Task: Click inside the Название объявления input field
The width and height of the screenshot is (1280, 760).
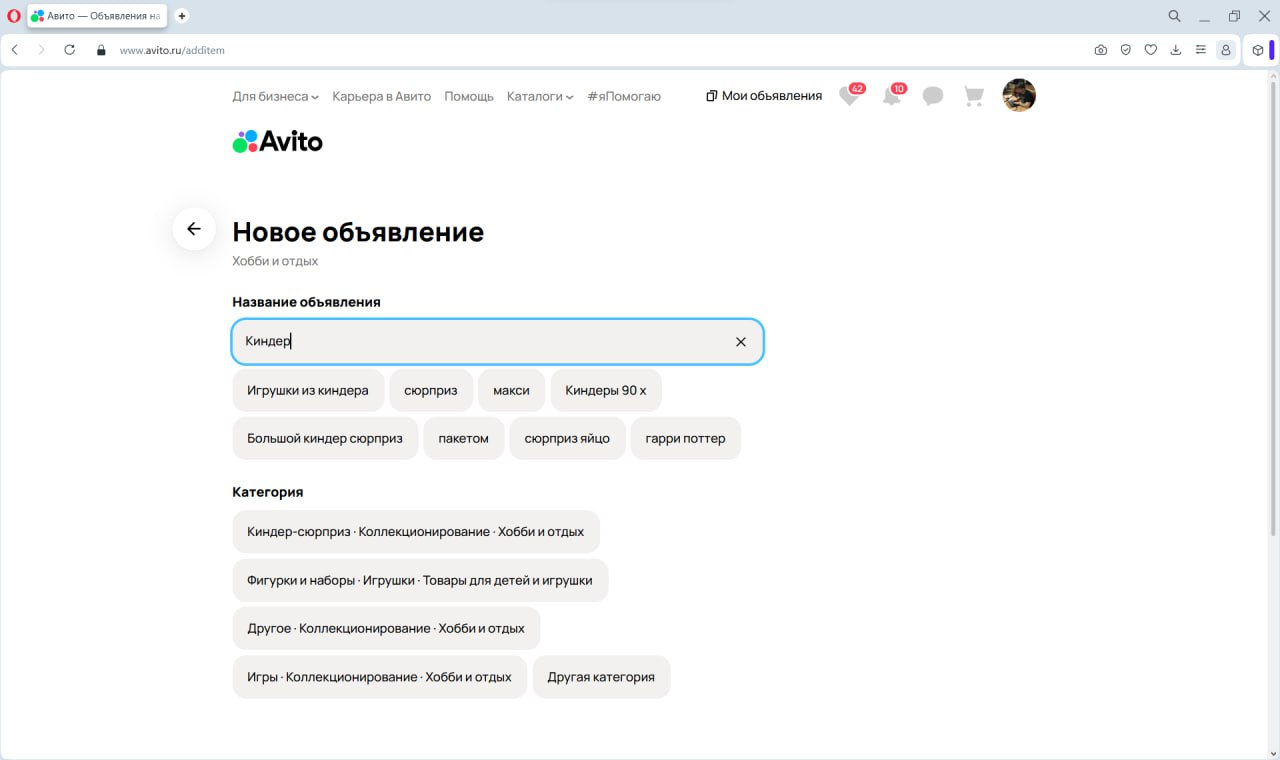Action: click(450, 341)
